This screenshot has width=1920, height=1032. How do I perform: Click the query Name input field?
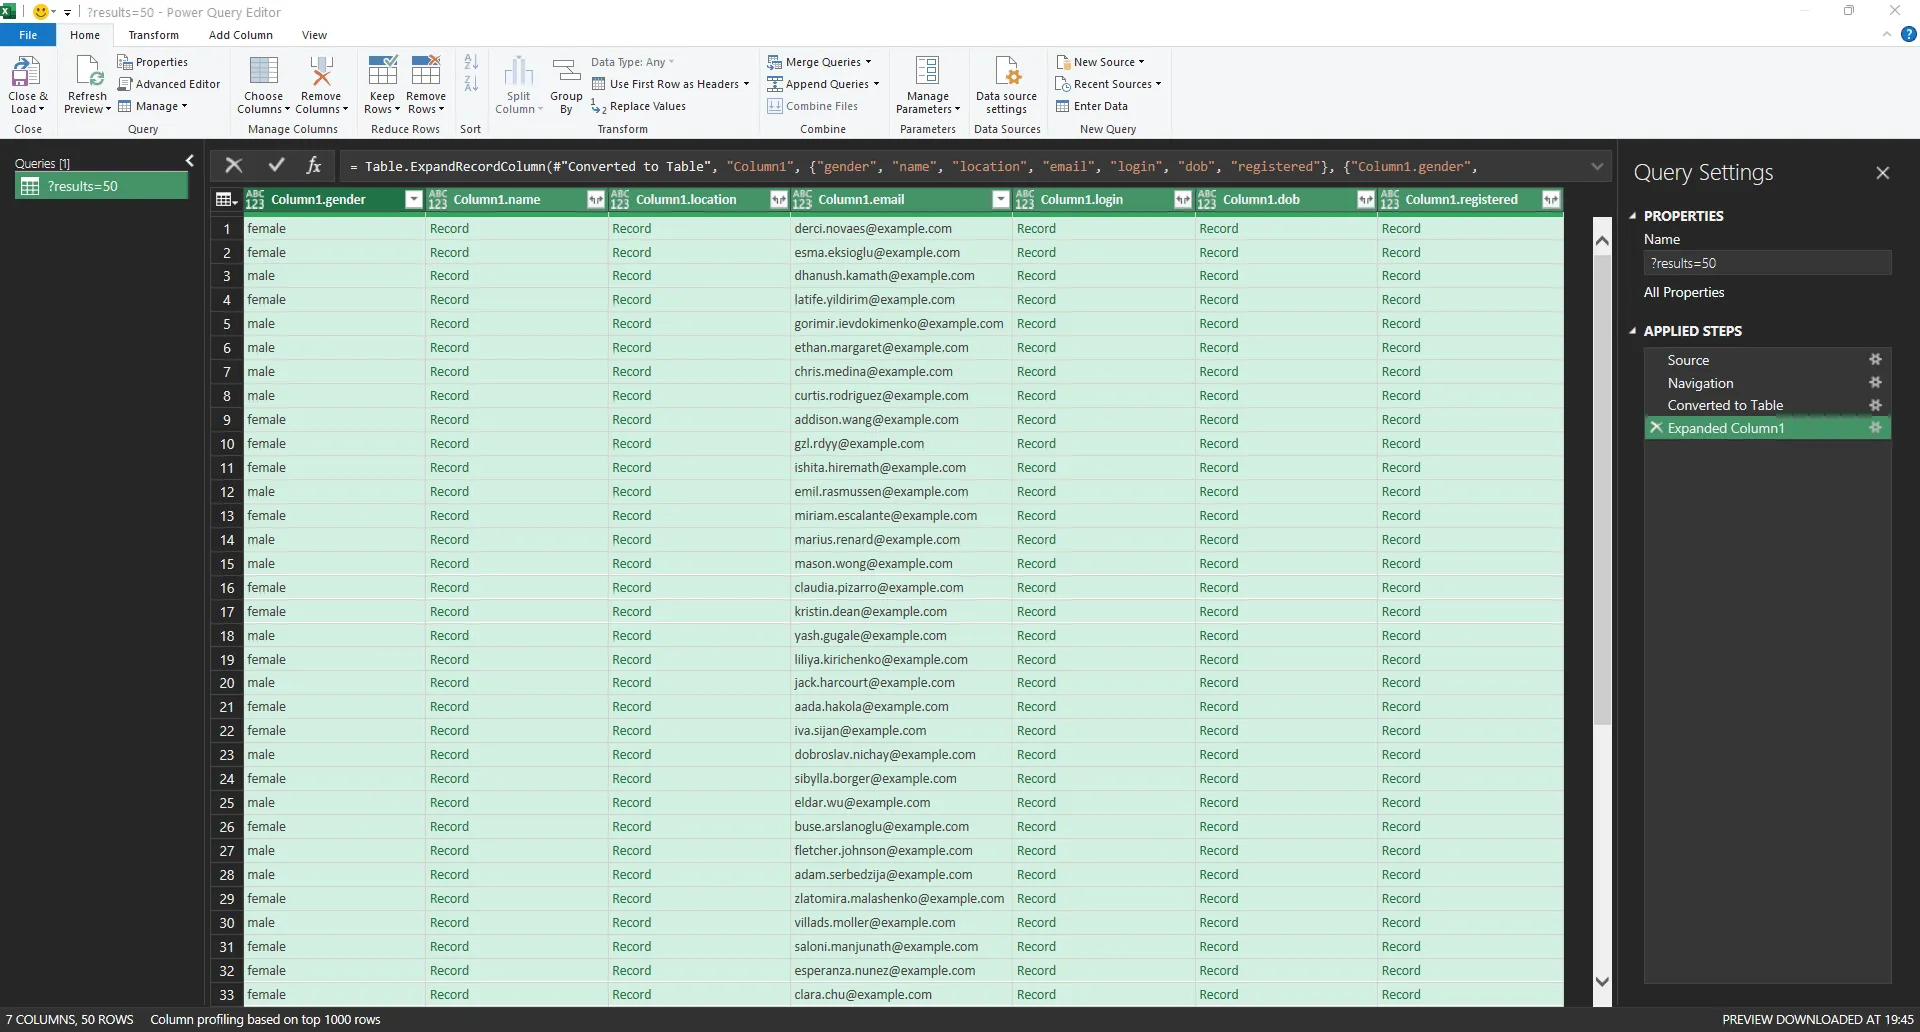[1767, 263]
